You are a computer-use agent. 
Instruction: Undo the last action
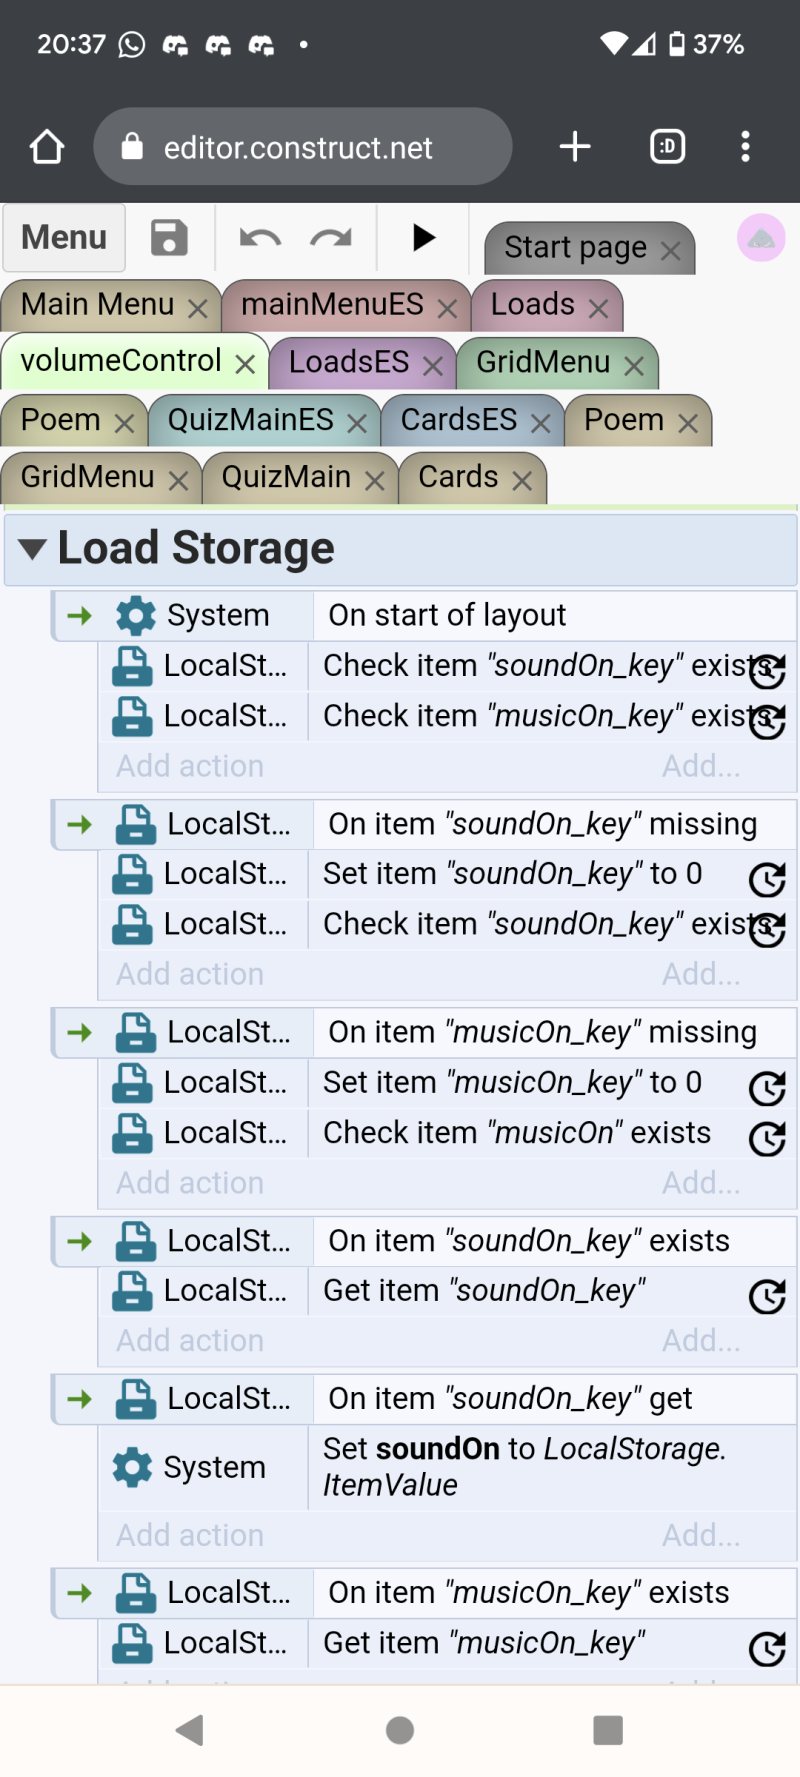pyautogui.click(x=261, y=238)
